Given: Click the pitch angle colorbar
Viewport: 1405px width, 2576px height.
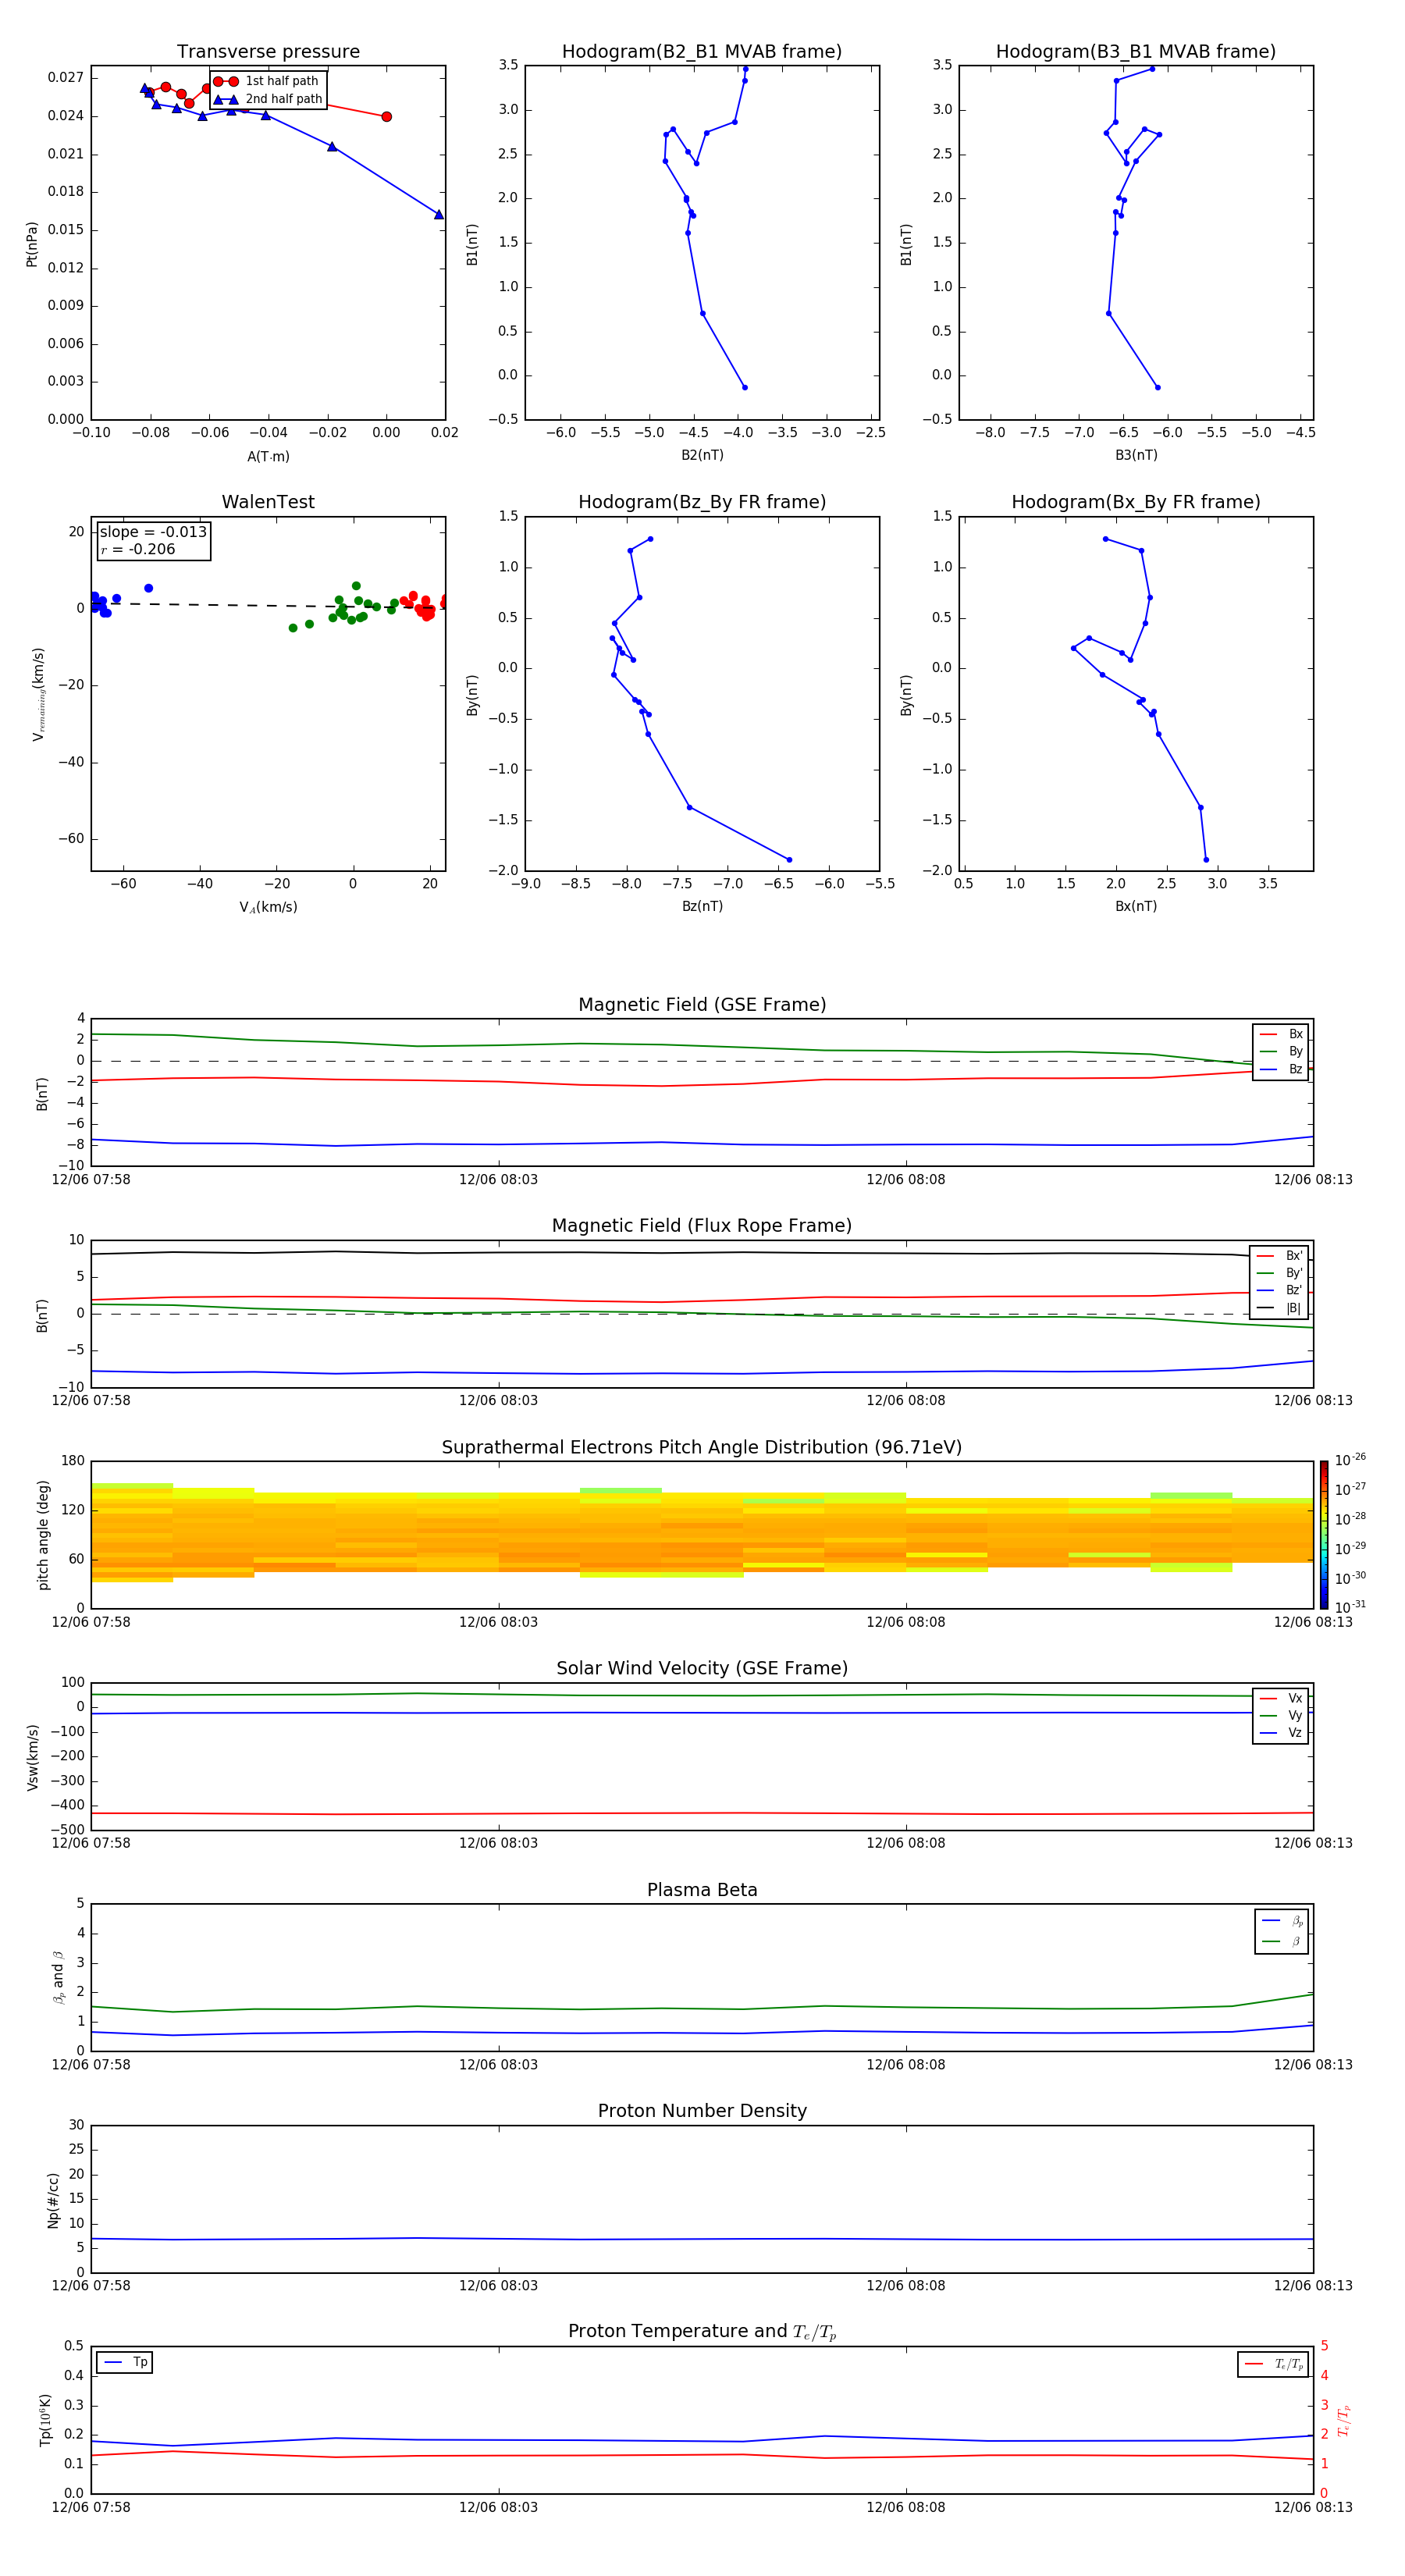Looking at the screenshot, I should coord(1324,1535).
